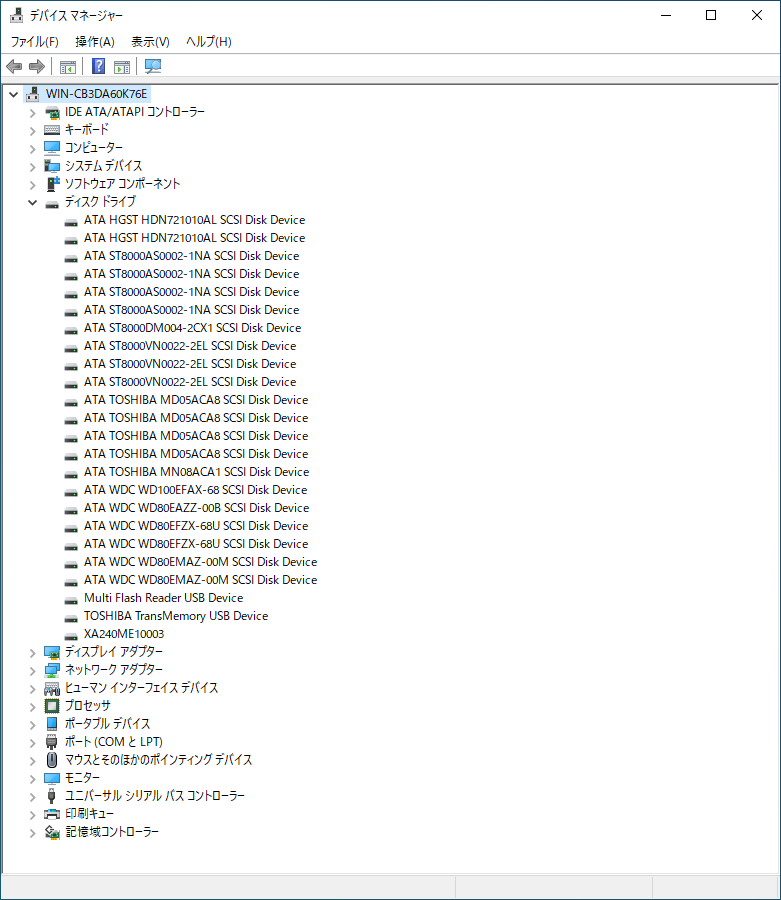Select the ポータブル デバイス label

point(107,724)
